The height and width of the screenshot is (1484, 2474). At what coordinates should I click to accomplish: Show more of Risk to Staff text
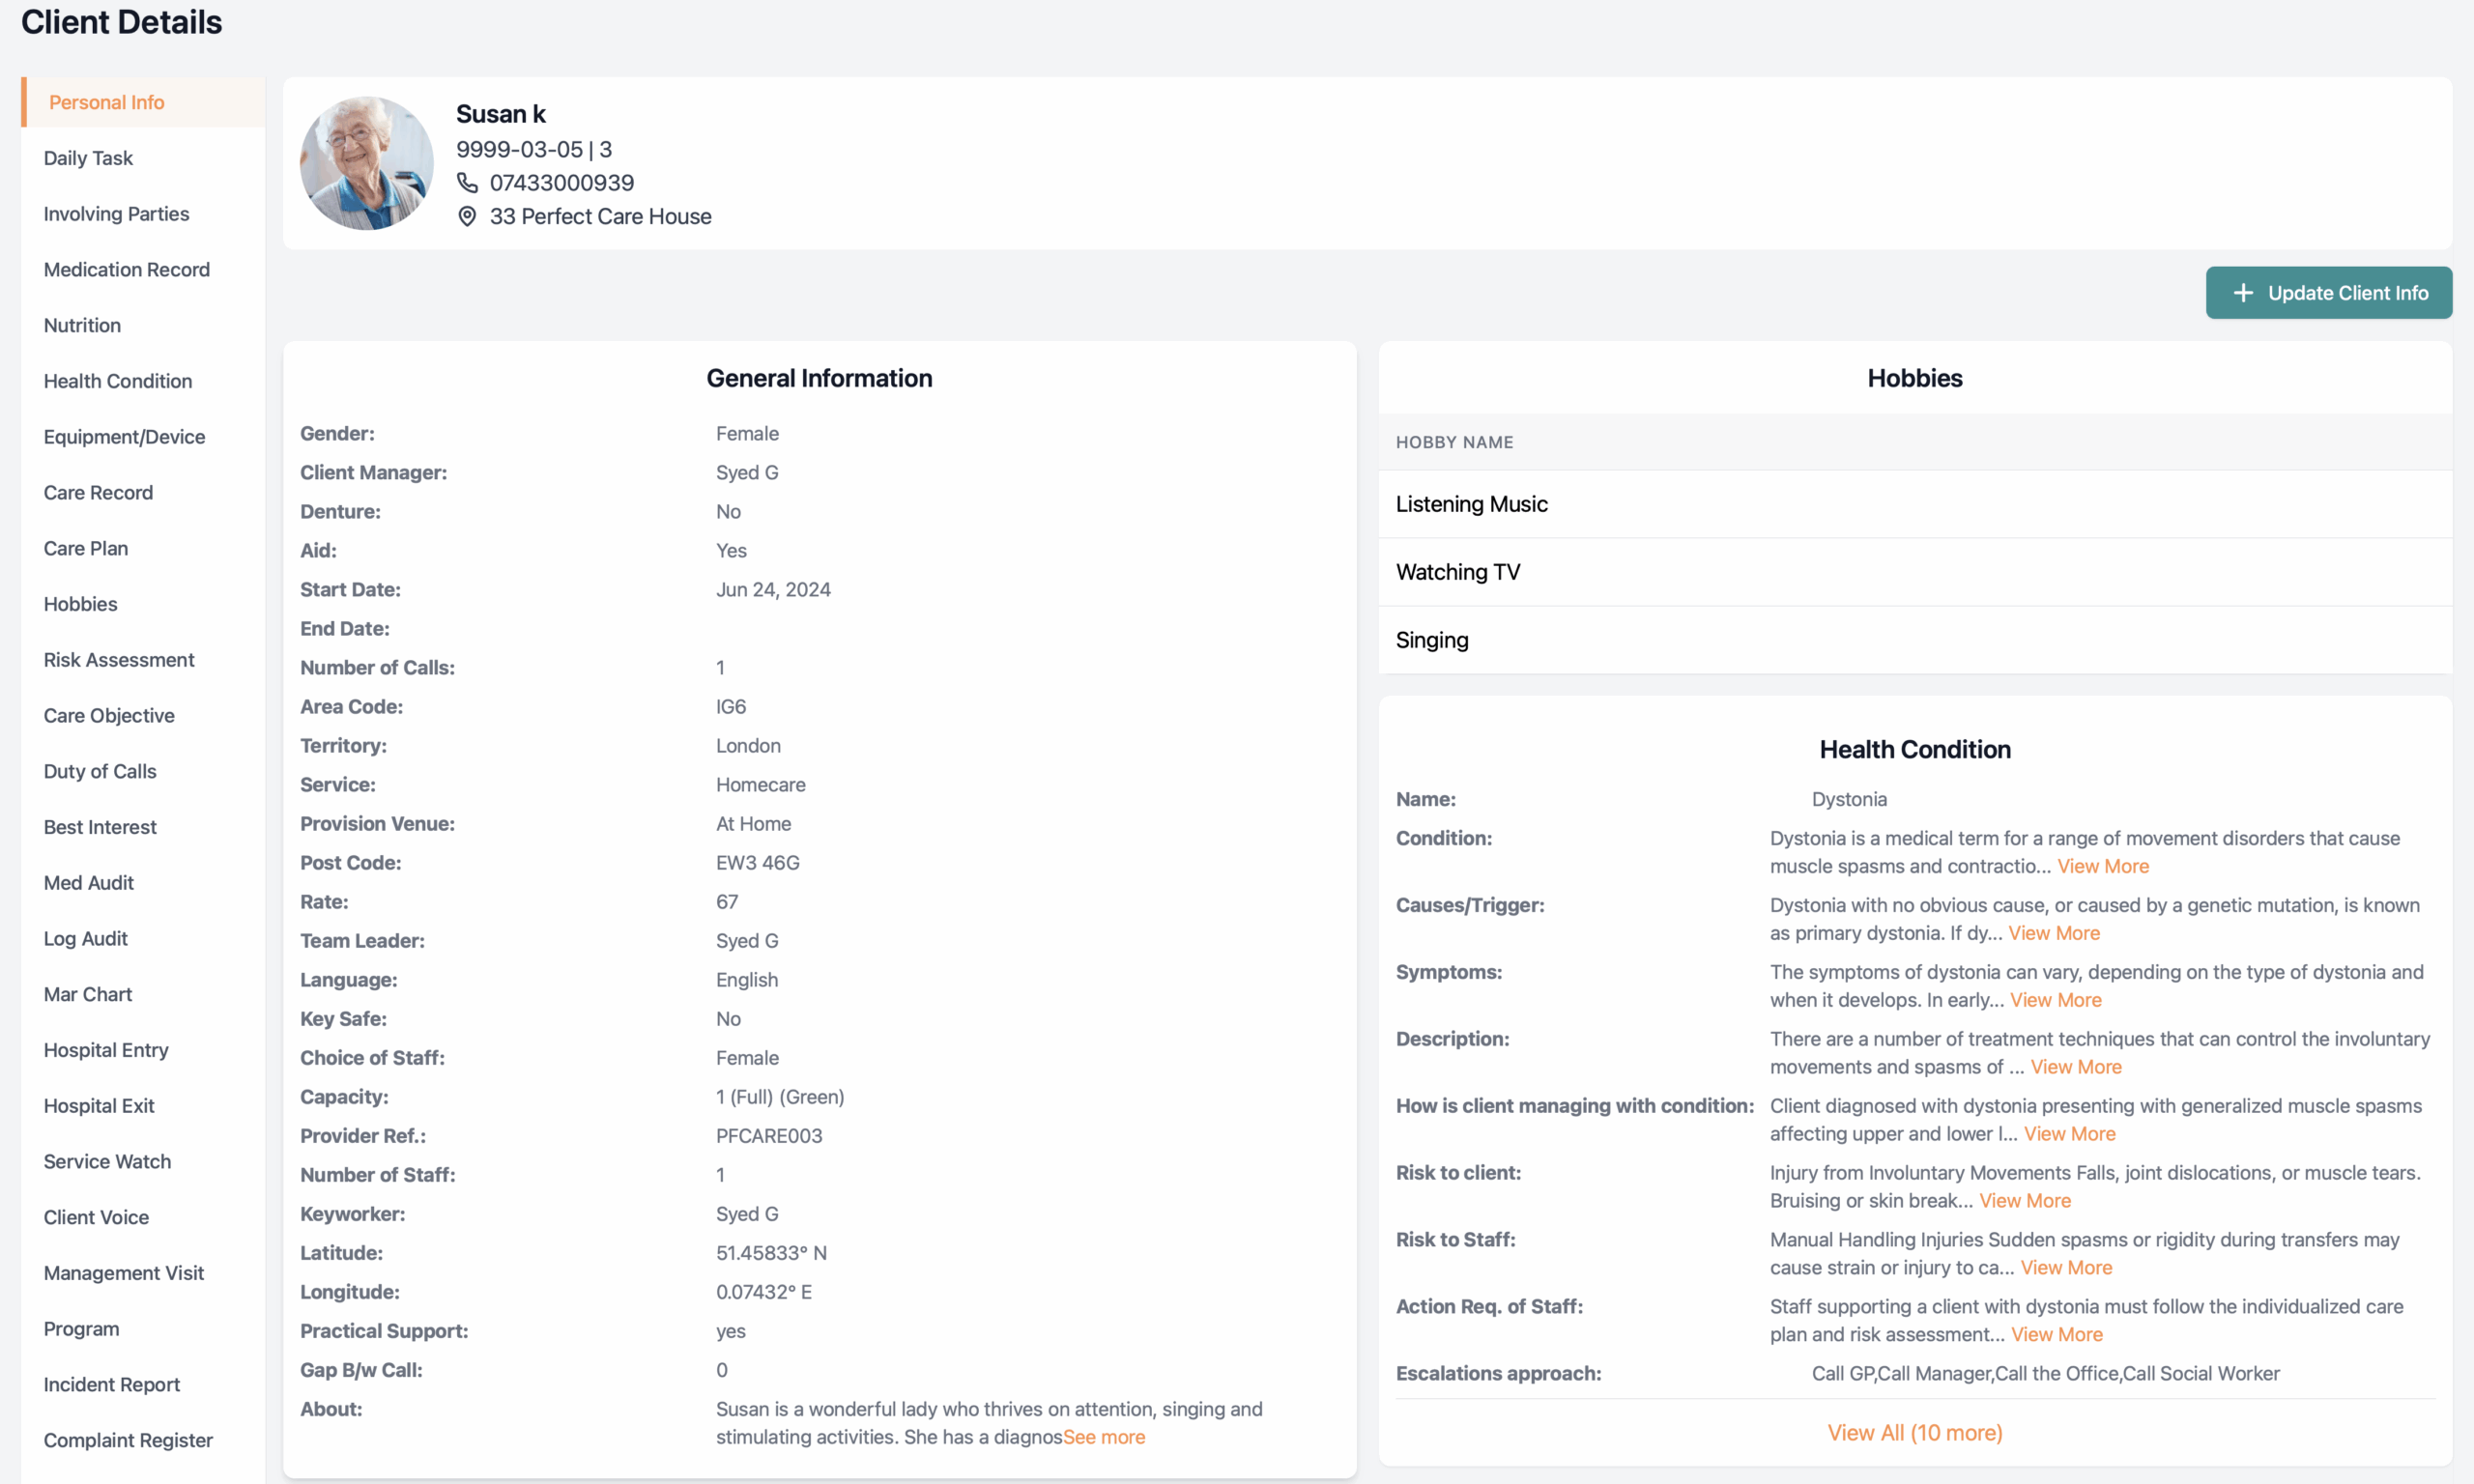[2066, 1267]
